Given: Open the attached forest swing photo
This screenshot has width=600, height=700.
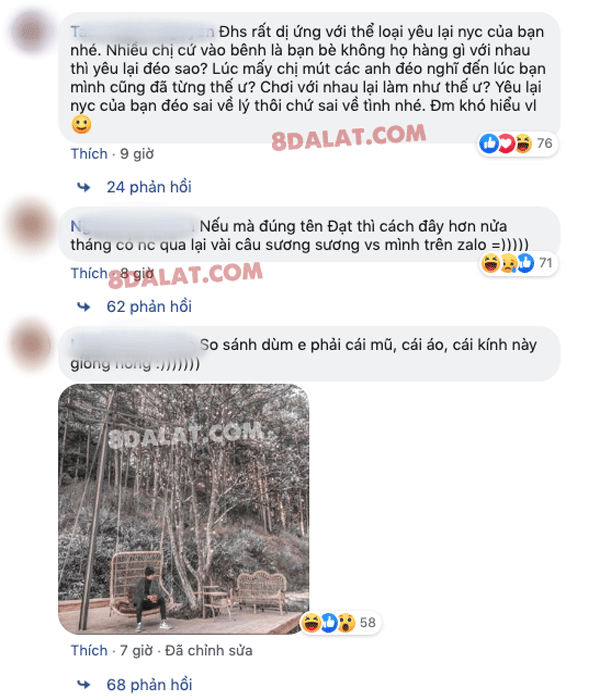Looking at the screenshot, I should (x=183, y=509).
